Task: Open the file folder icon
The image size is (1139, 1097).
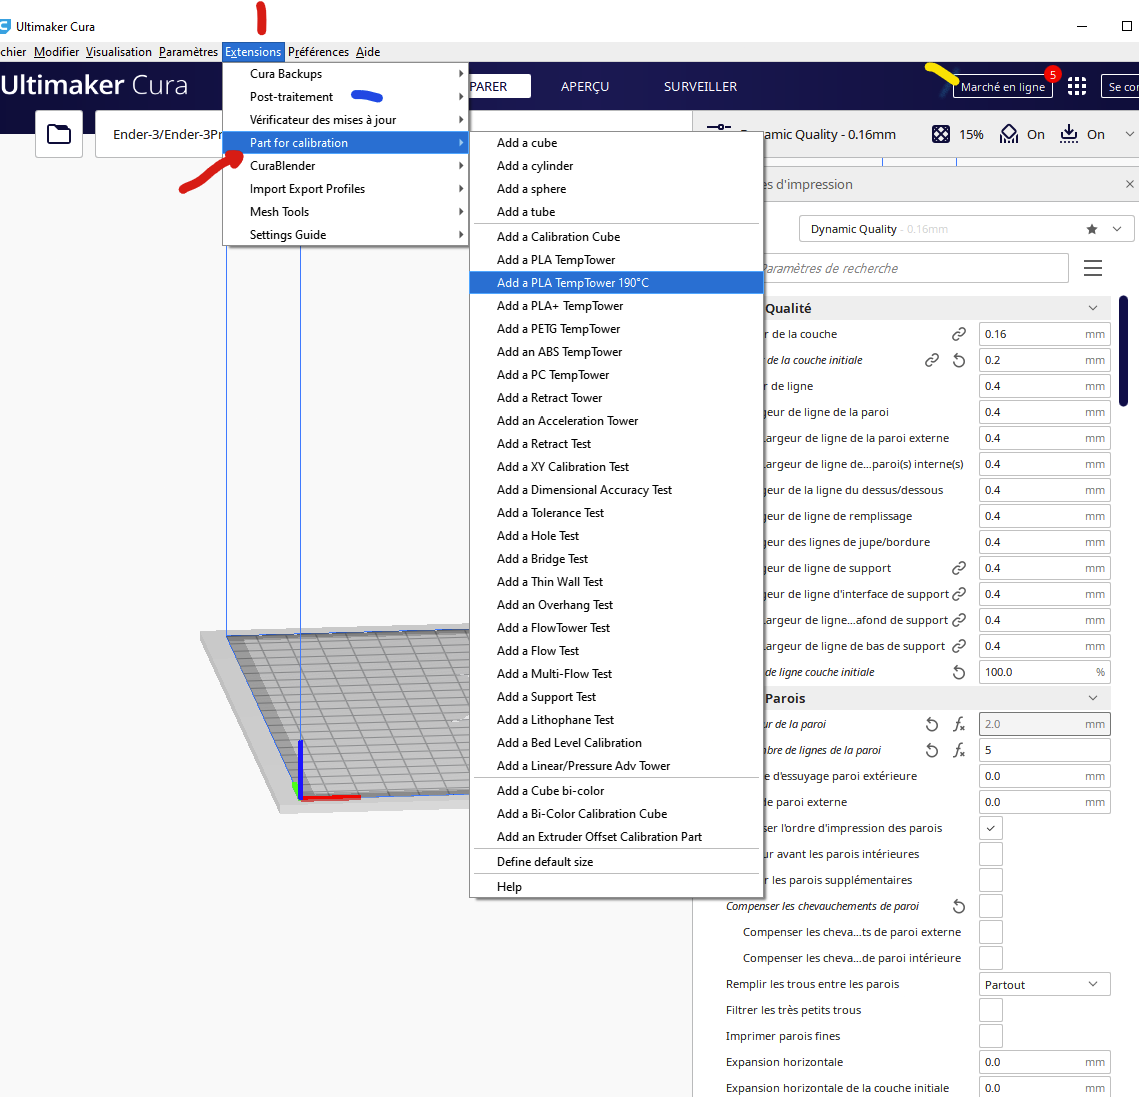Action: [59, 134]
